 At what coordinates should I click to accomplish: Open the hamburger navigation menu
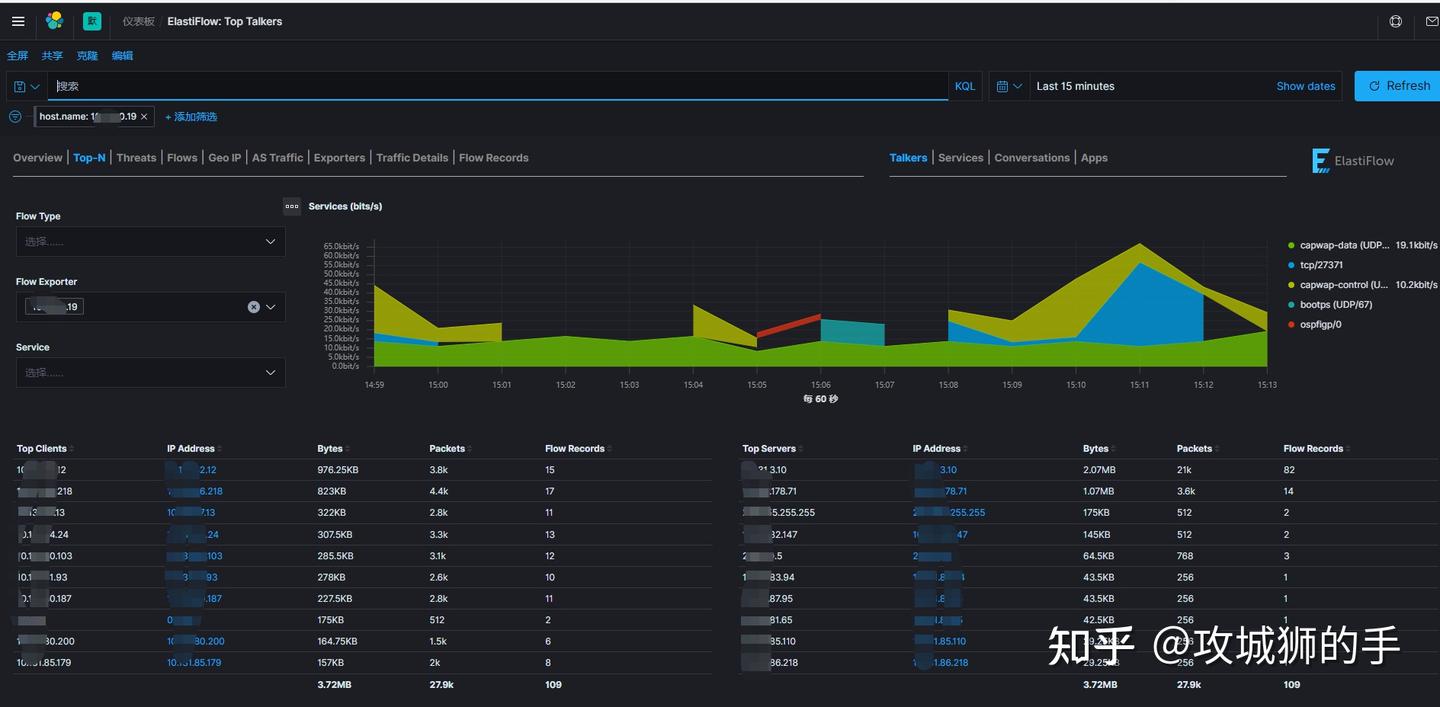tap(18, 21)
